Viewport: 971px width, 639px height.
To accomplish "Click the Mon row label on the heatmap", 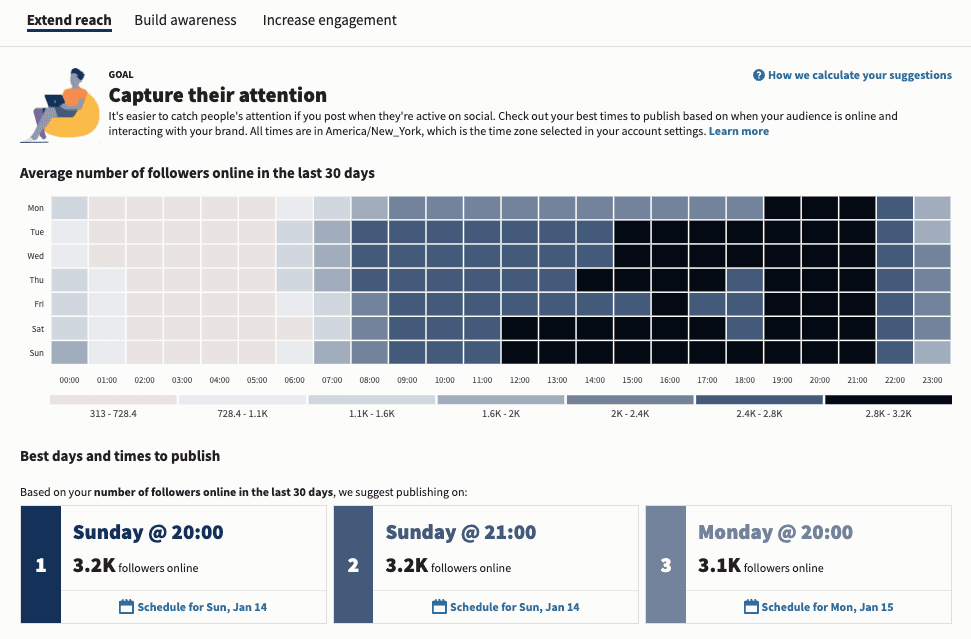I will tap(35, 208).
